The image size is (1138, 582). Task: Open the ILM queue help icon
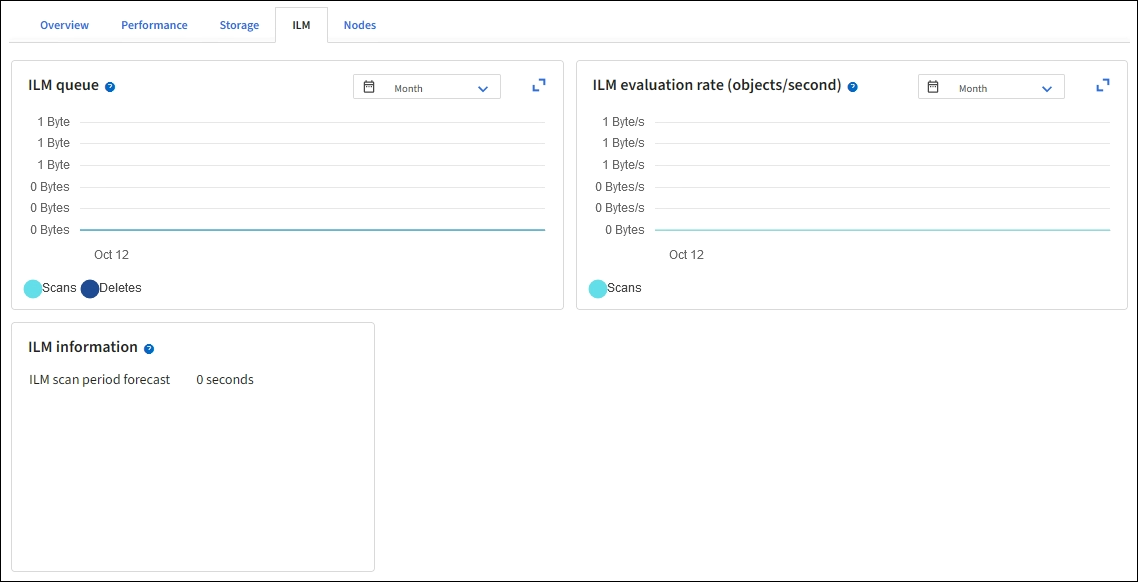click(x=110, y=87)
